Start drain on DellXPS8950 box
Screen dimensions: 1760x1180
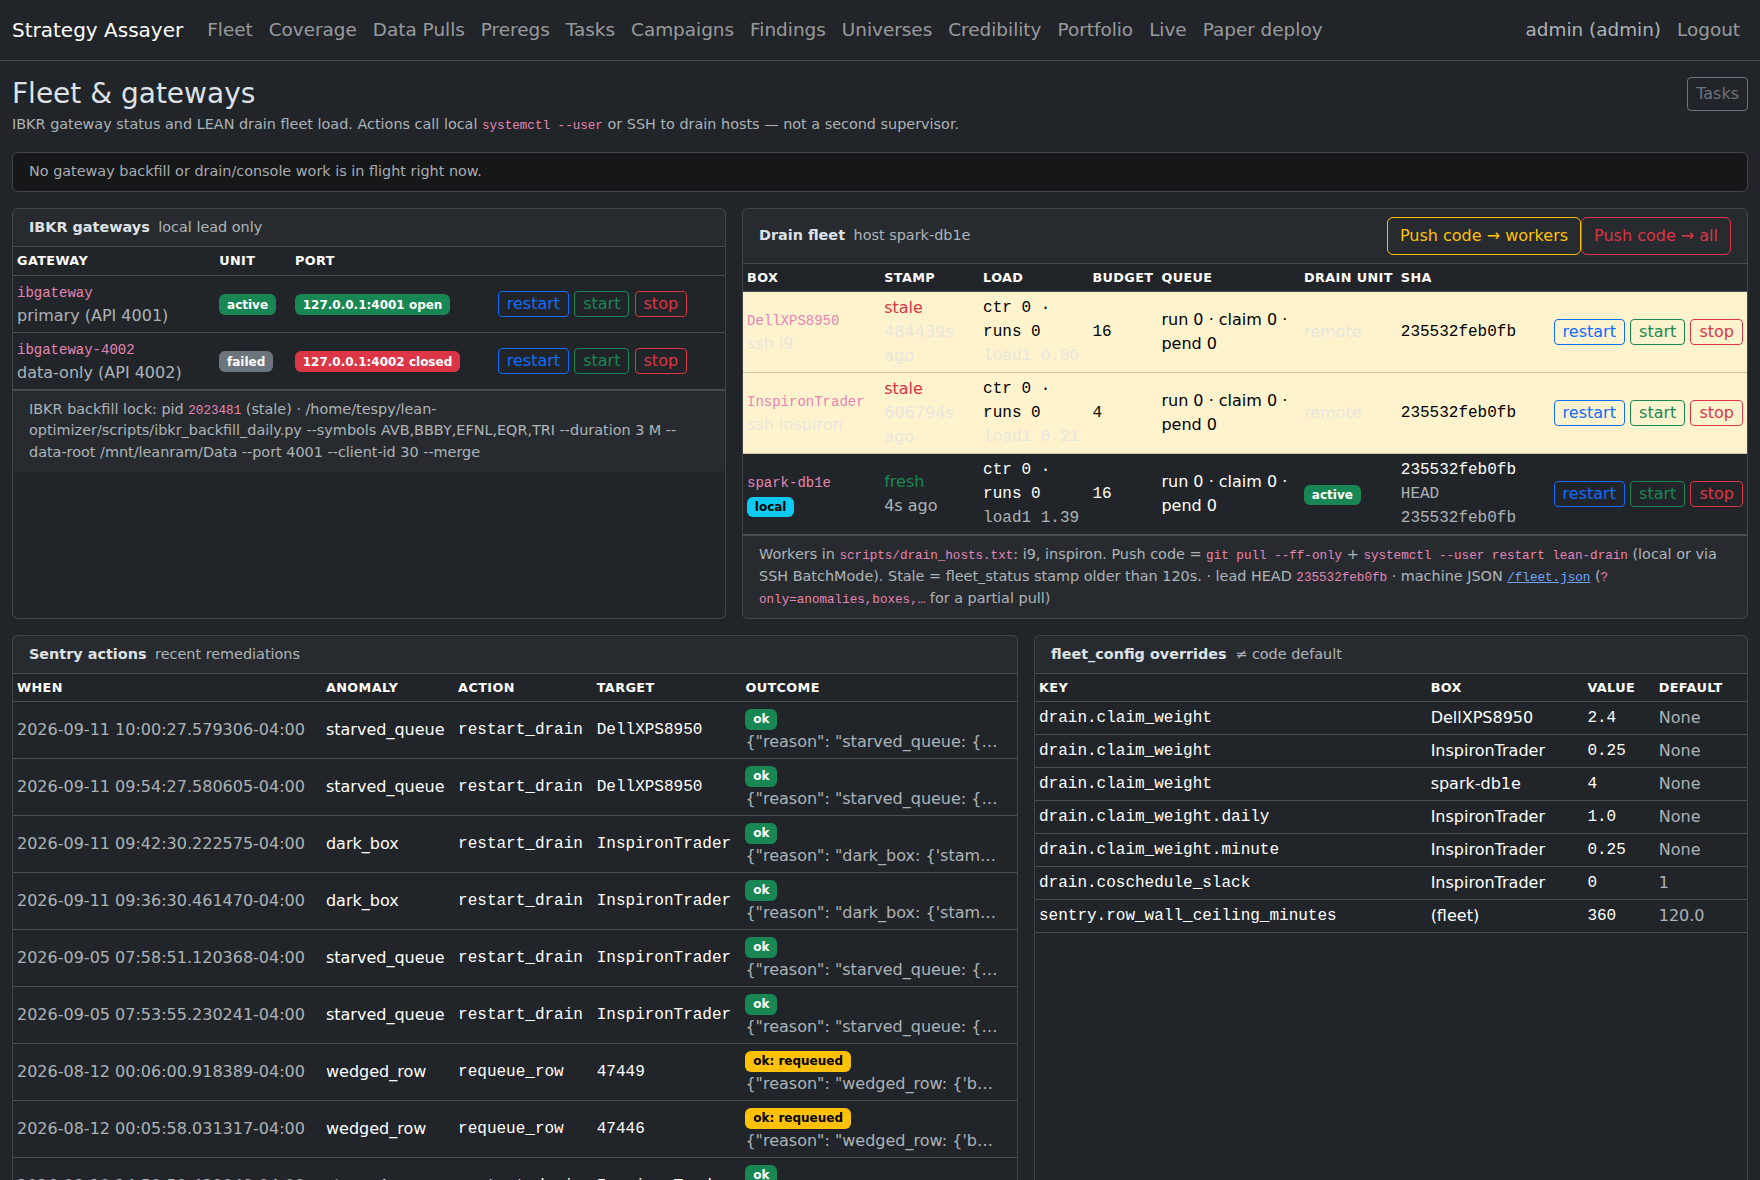tap(1657, 332)
